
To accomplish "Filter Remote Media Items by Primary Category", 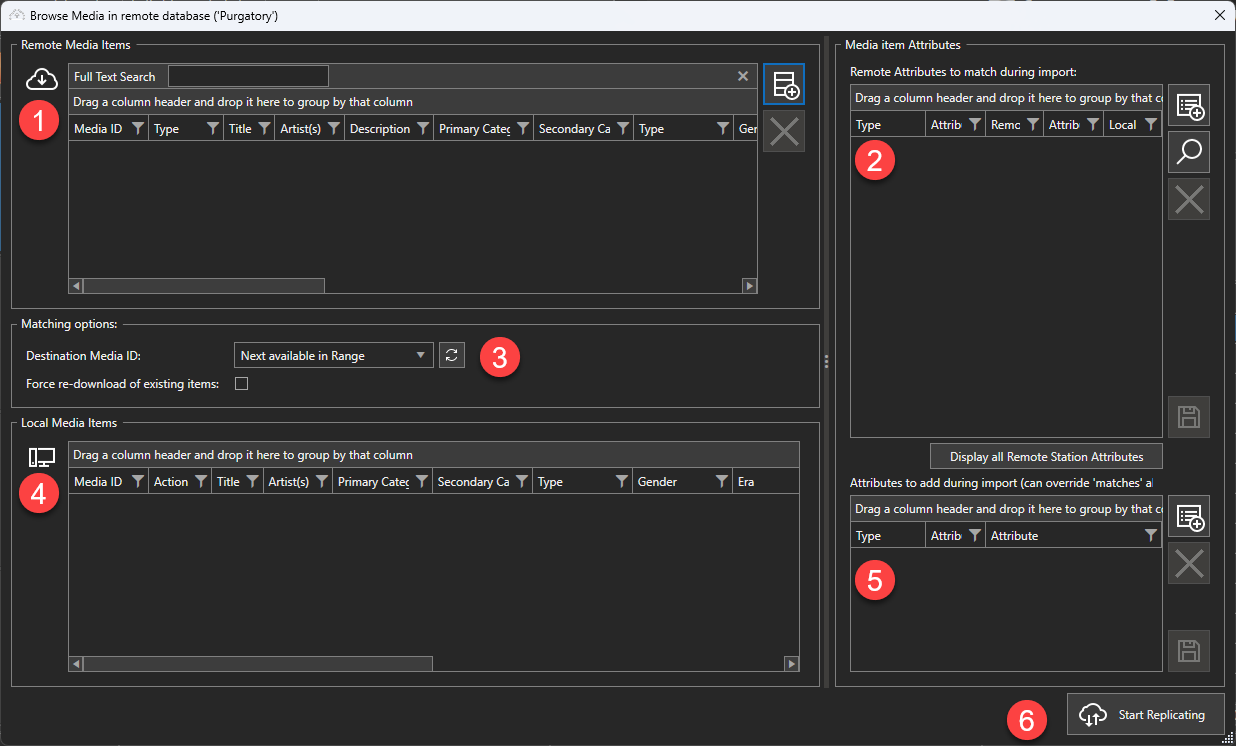I will [522, 128].
